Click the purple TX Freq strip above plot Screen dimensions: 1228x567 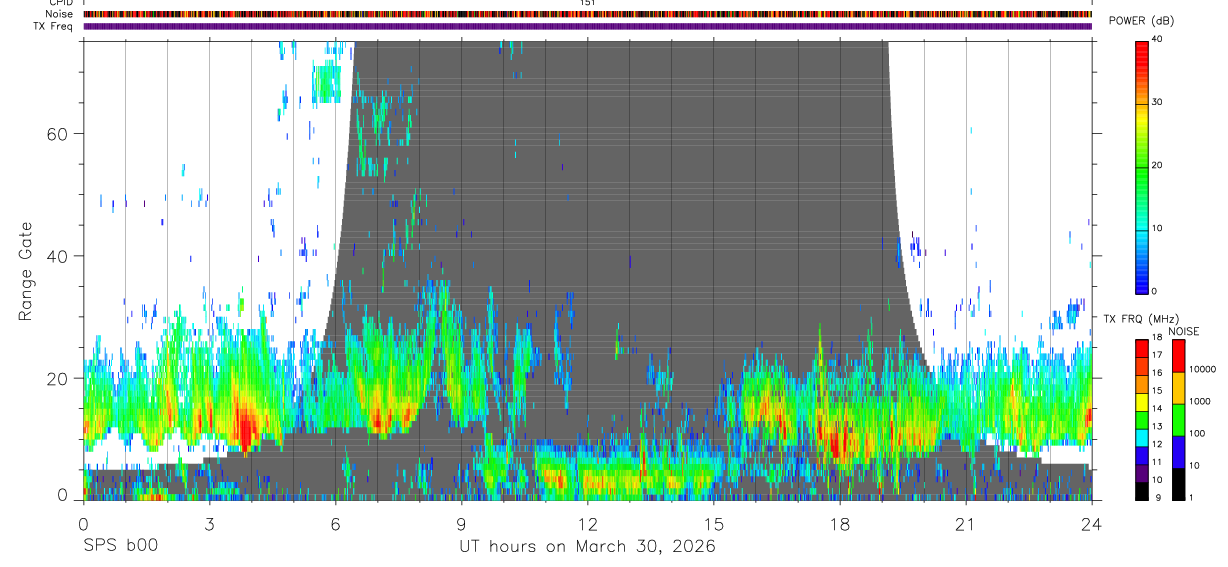(588, 26)
